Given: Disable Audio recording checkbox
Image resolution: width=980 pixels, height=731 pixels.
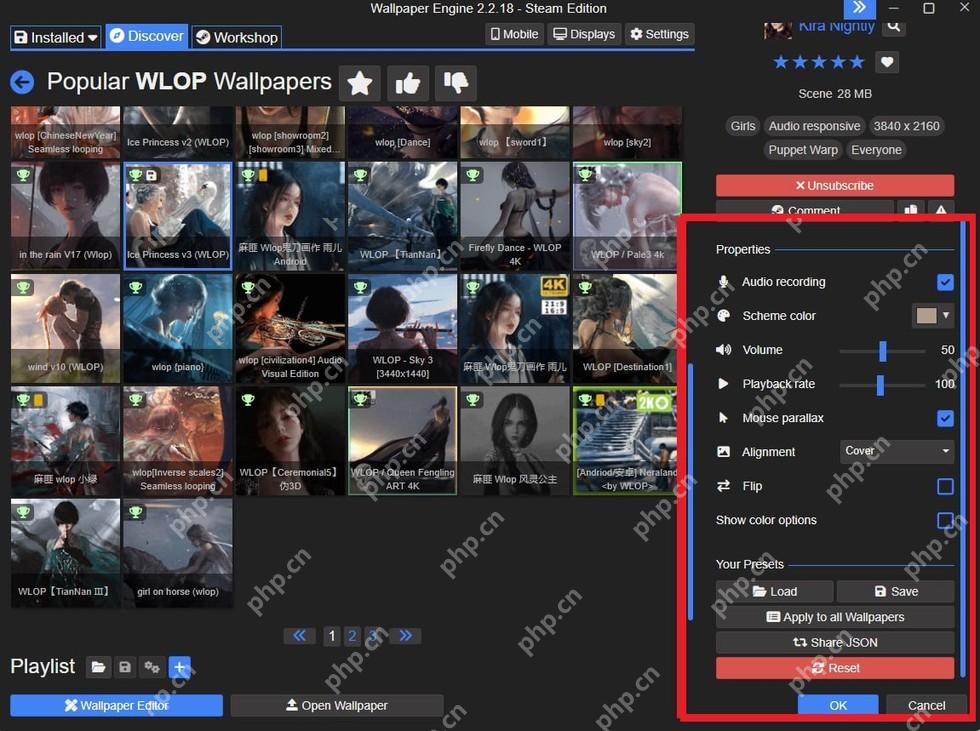Looking at the screenshot, I should coord(945,282).
